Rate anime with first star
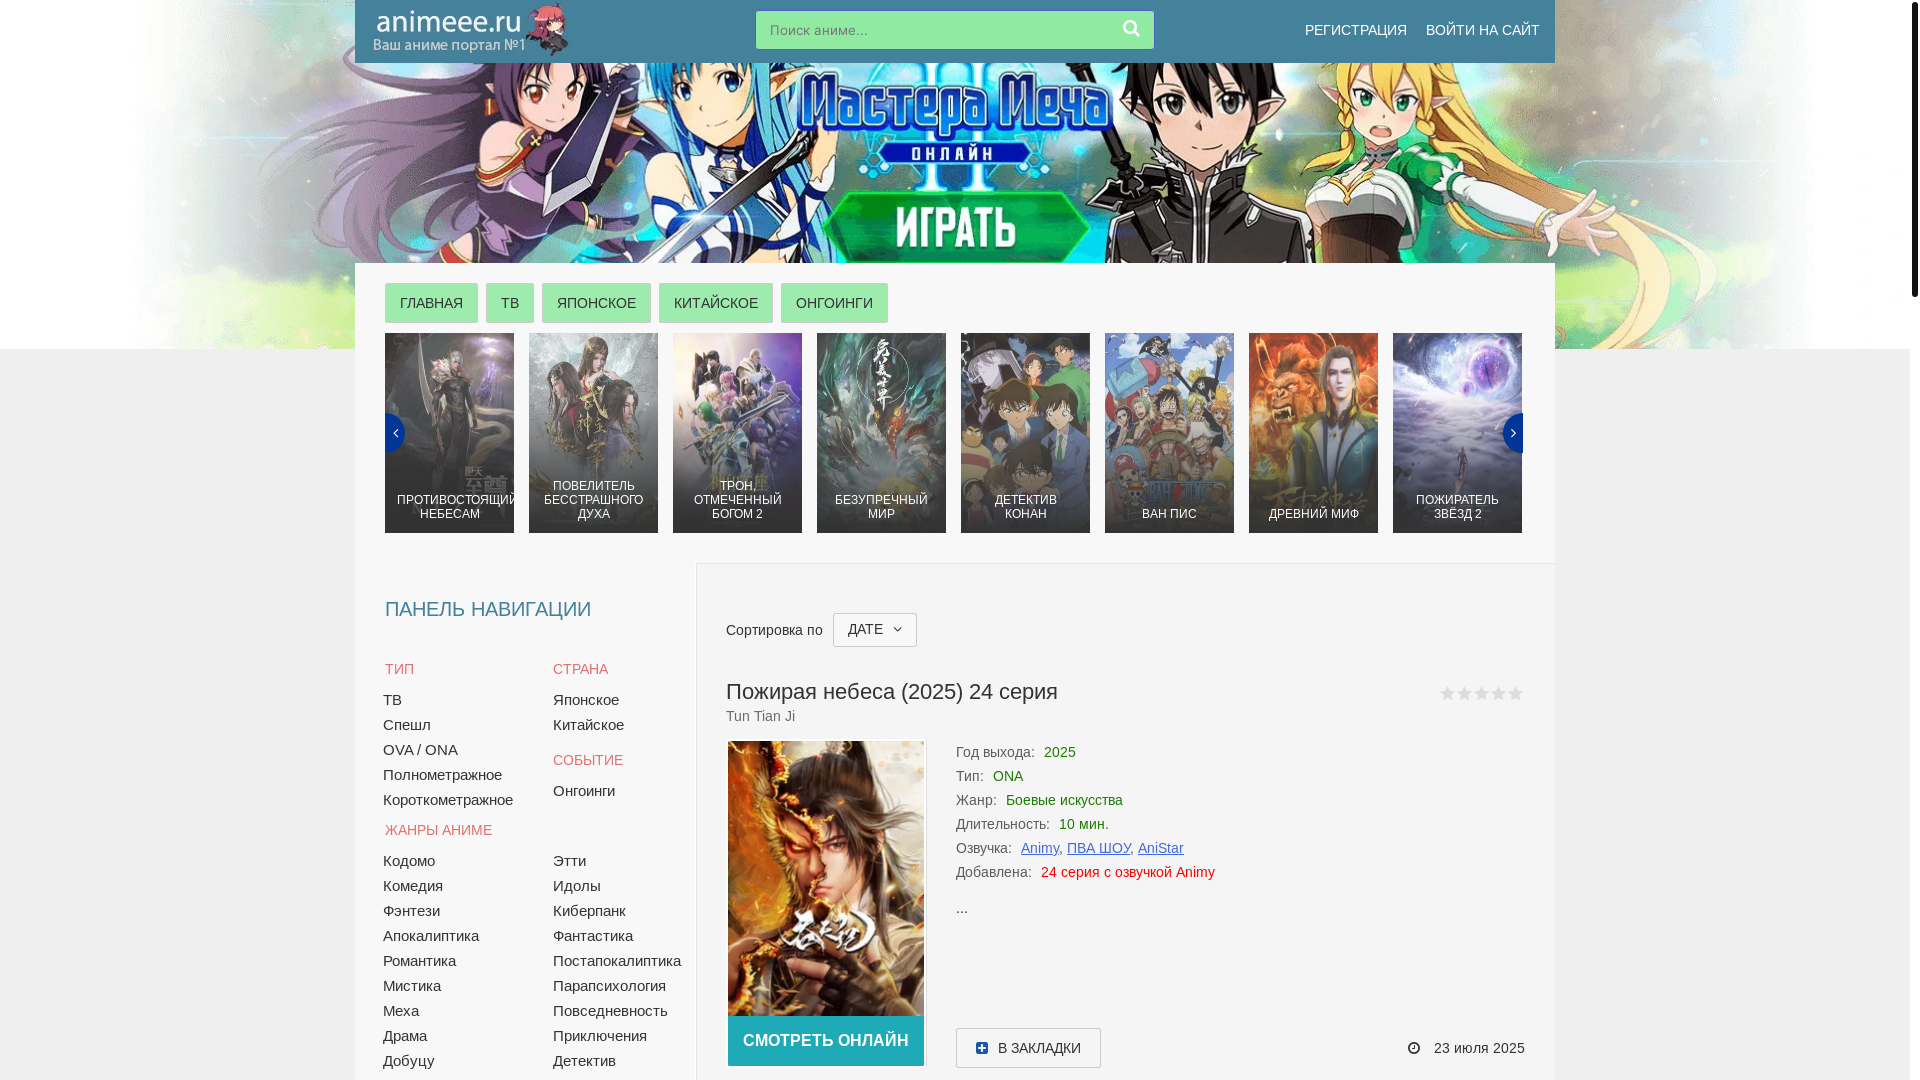This screenshot has width=1920, height=1080. 1447,693
